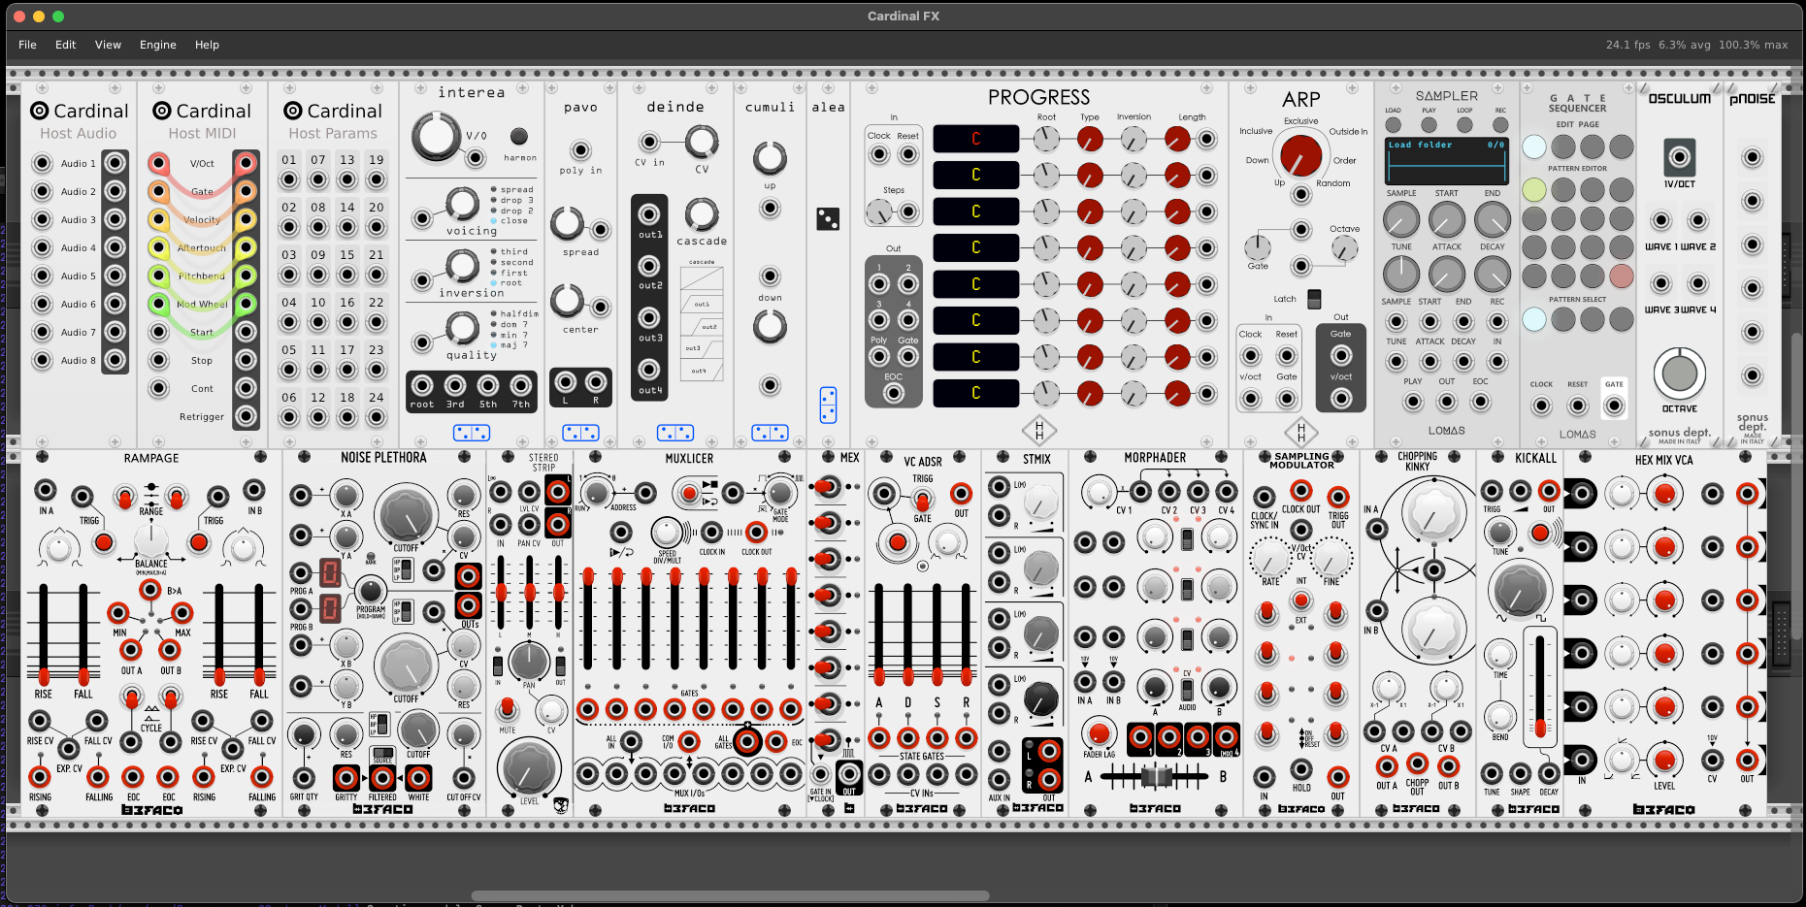This screenshot has height=907, width=1806.
Task: Click the PLAY button on Sampler
Action: (x=1429, y=125)
